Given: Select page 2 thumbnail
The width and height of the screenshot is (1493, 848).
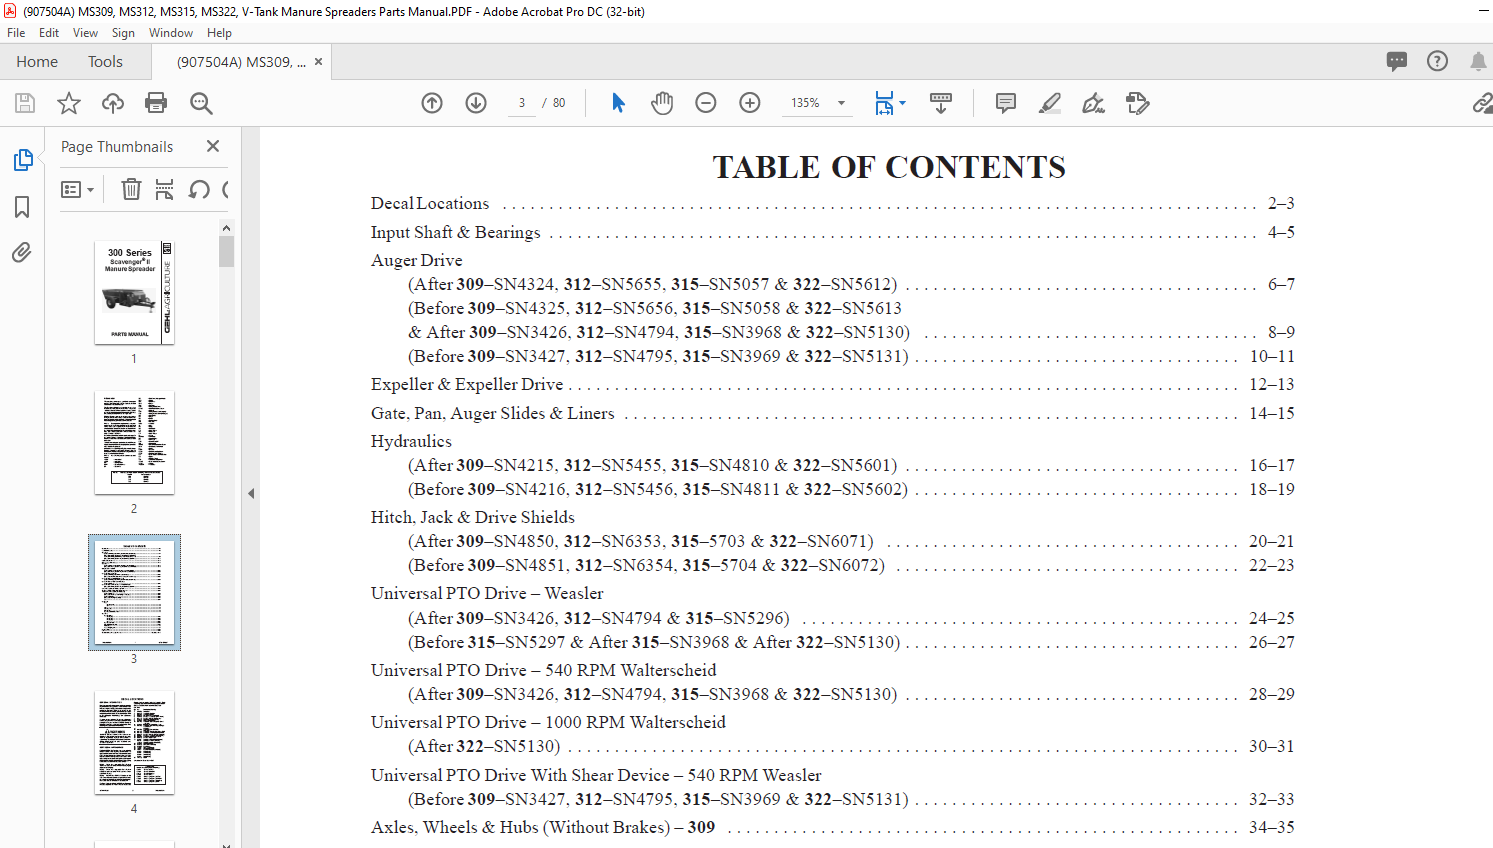Looking at the screenshot, I should pos(134,442).
